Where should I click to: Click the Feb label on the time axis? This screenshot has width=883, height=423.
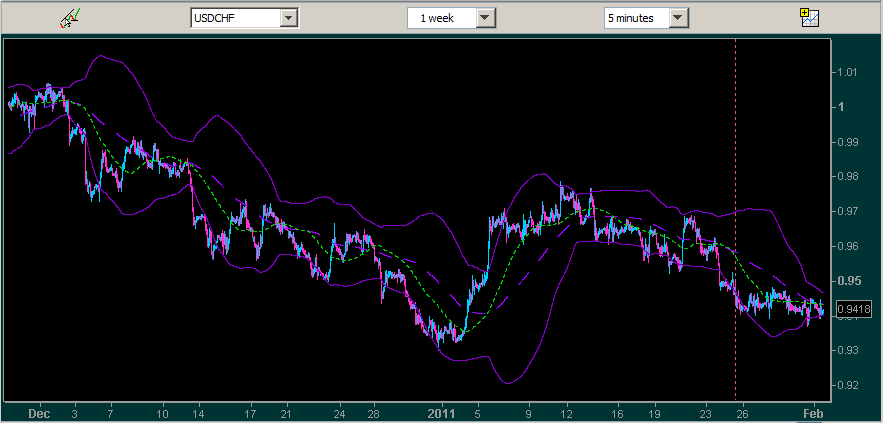point(814,412)
